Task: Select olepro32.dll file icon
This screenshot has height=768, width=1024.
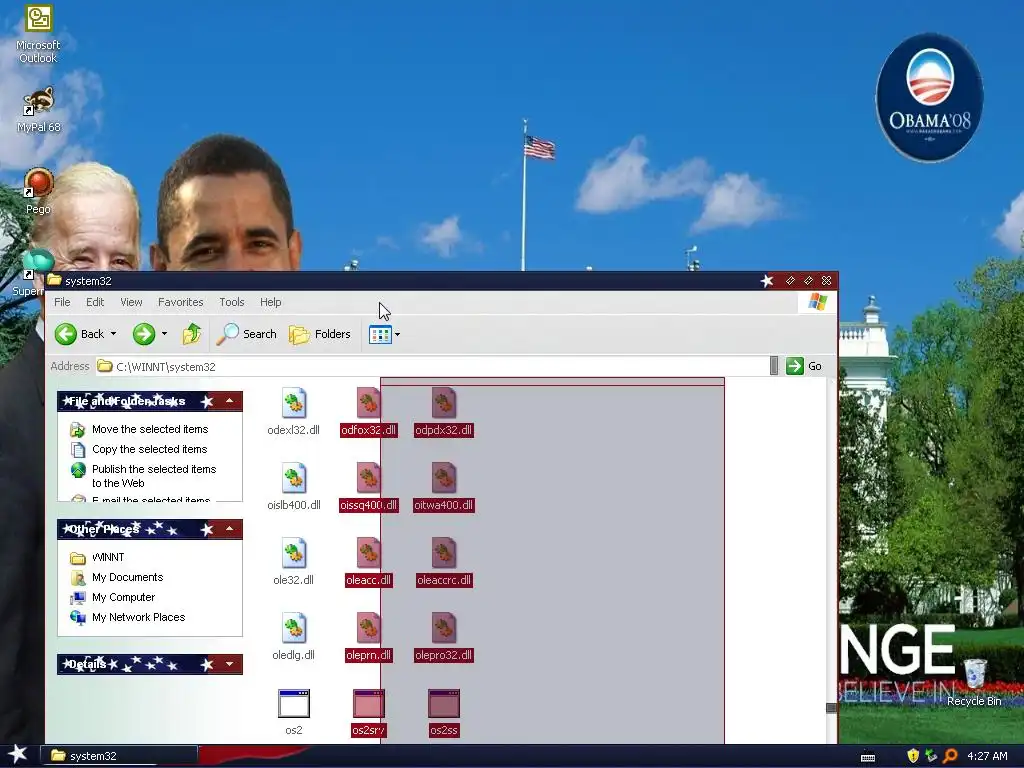Action: coord(443,628)
